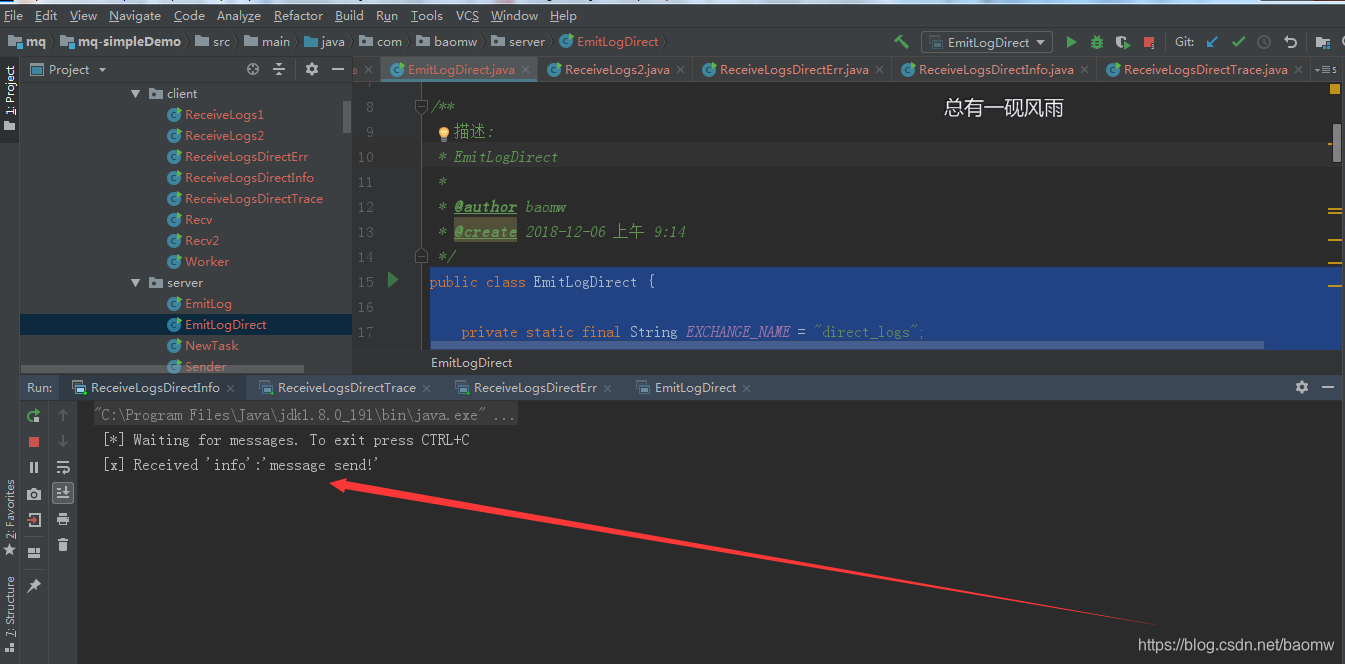Open Run panel settings gear
This screenshot has height=664, width=1345.
1301,387
